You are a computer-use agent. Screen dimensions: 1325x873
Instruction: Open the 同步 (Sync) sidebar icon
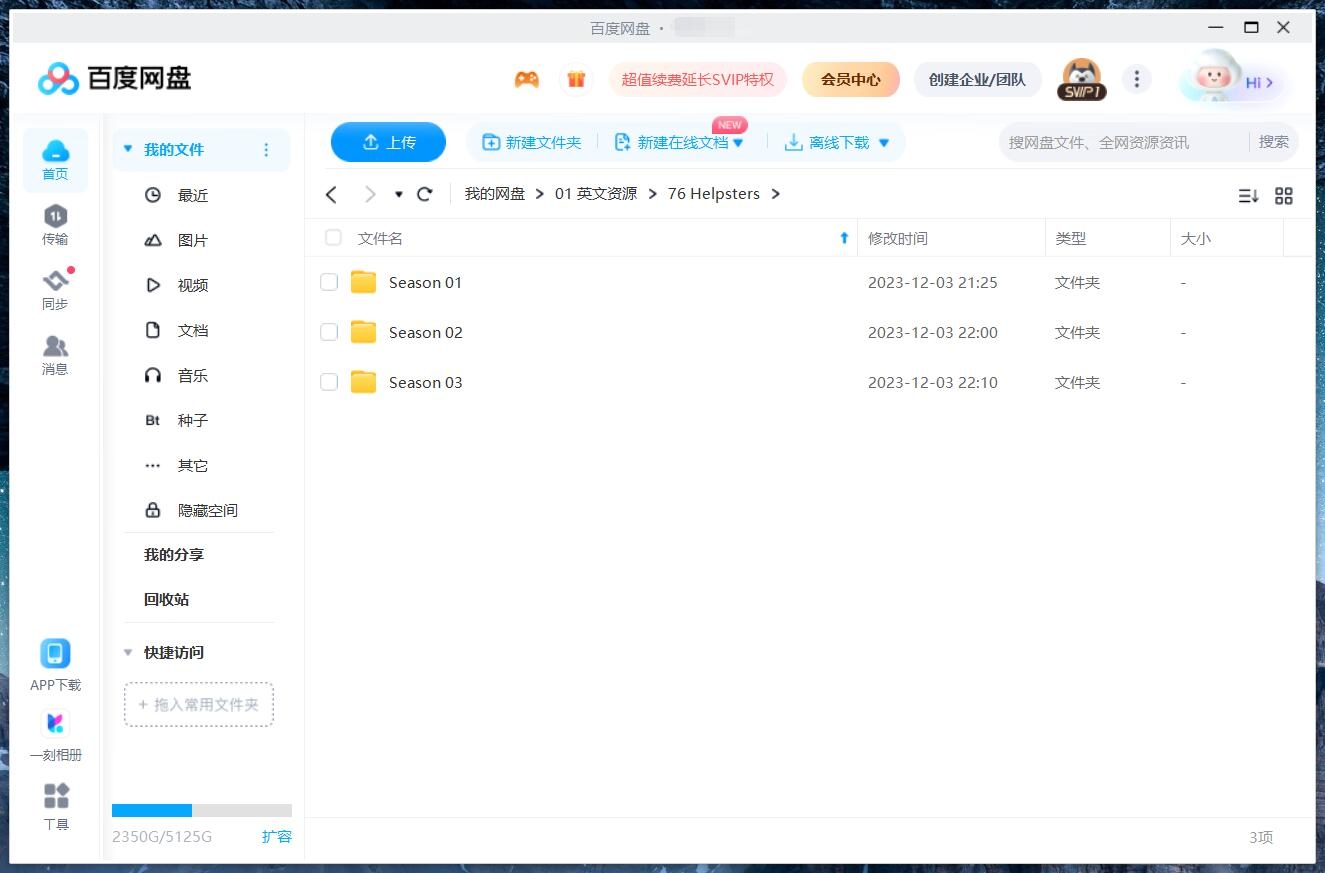click(55, 290)
